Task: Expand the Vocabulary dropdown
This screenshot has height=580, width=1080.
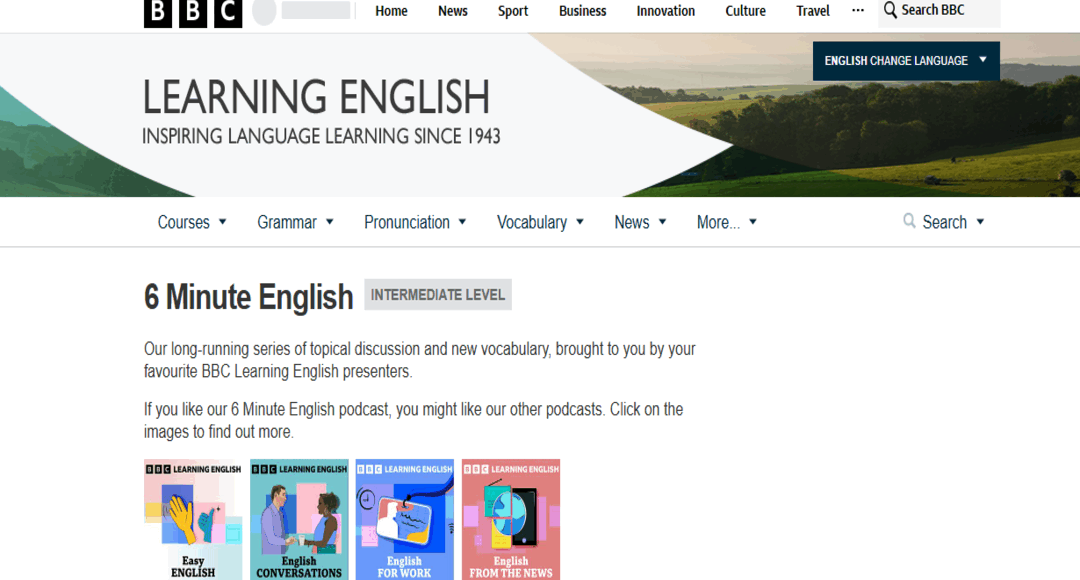Action: point(540,222)
